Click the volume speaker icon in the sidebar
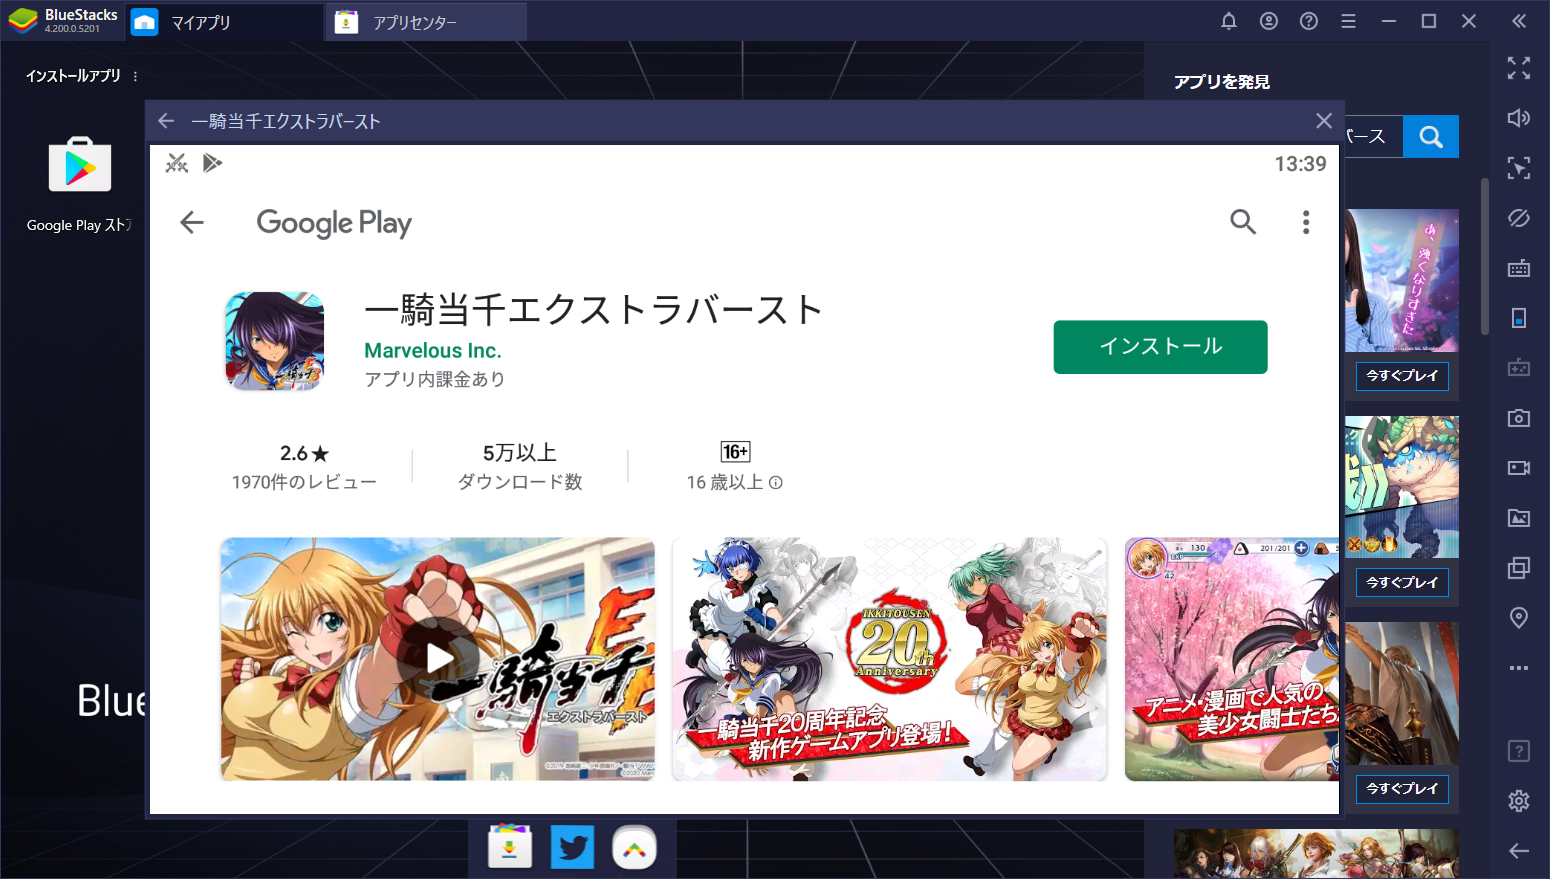The width and height of the screenshot is (1550, 879). 1519,118
